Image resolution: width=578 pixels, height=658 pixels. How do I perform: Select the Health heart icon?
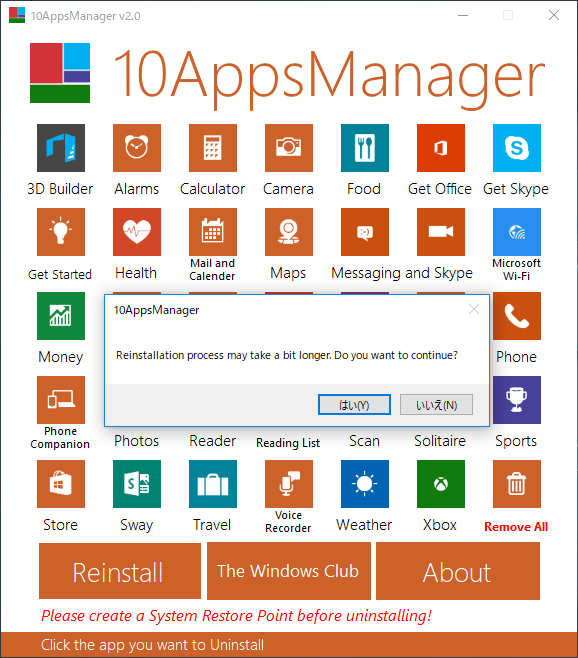coord(137,232)
